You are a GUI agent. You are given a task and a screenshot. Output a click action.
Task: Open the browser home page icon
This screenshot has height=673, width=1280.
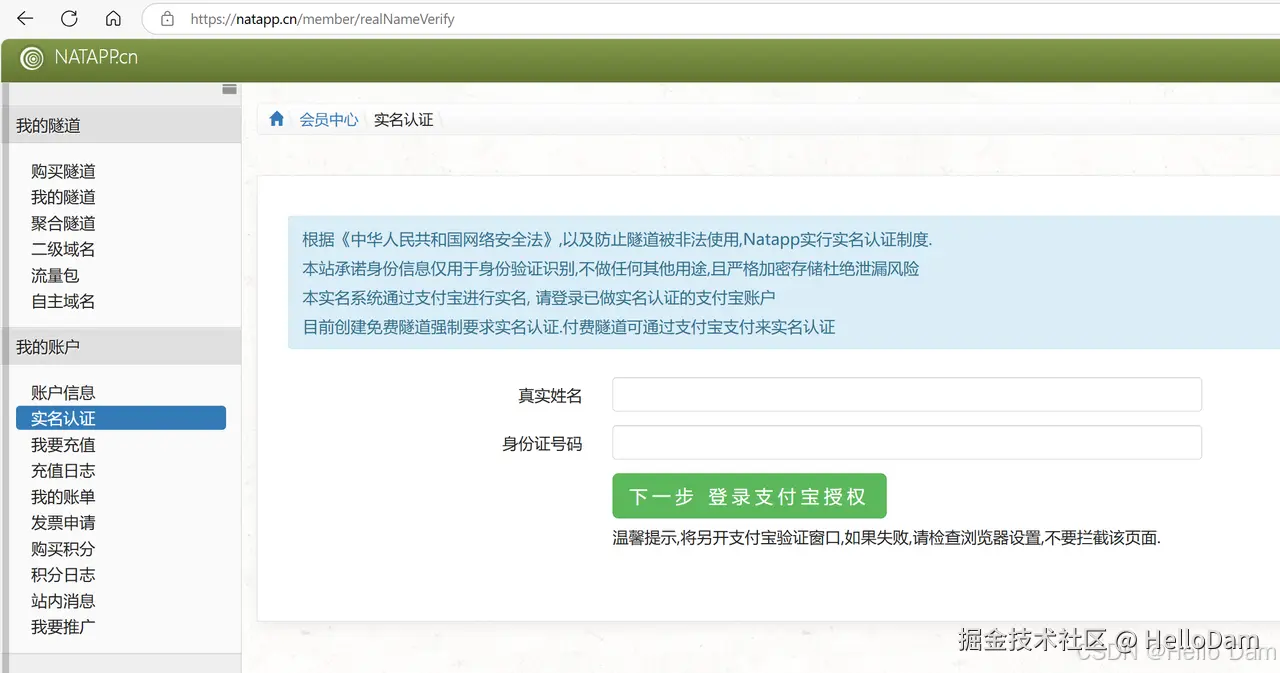pyautogui.click(x=113, y=18)
